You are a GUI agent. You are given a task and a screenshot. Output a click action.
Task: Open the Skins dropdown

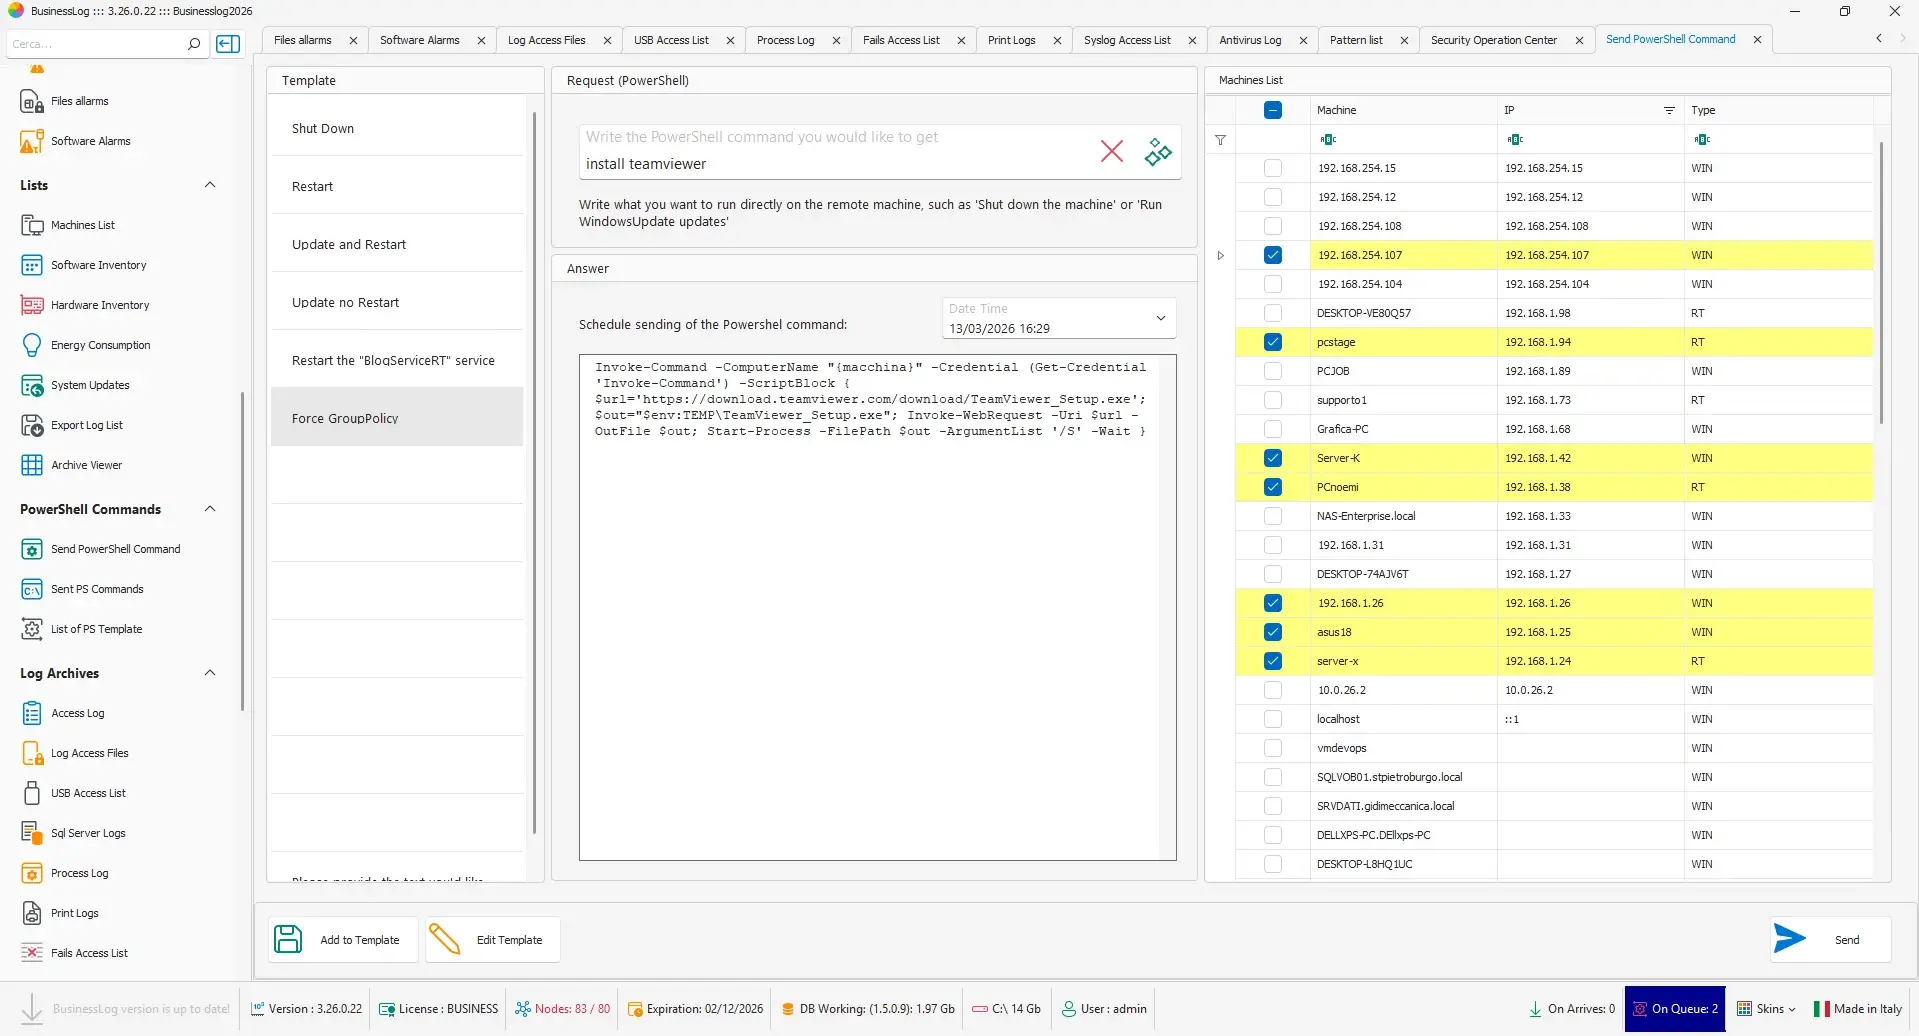[1767, 1009]
